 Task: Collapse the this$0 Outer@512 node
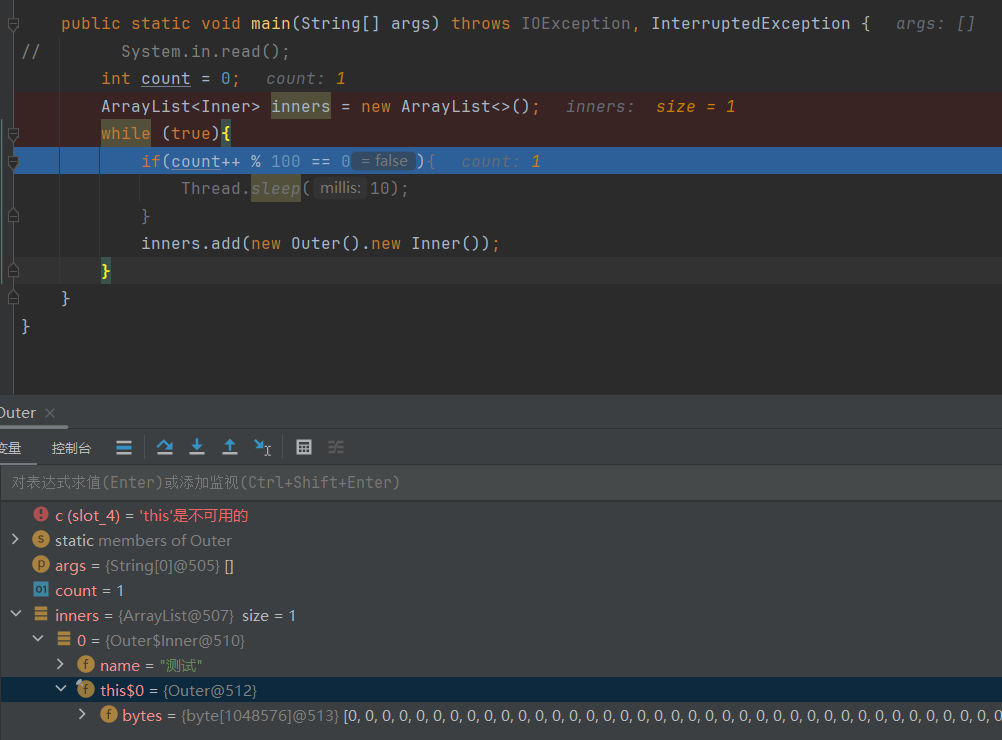click(x=61, y=689)
